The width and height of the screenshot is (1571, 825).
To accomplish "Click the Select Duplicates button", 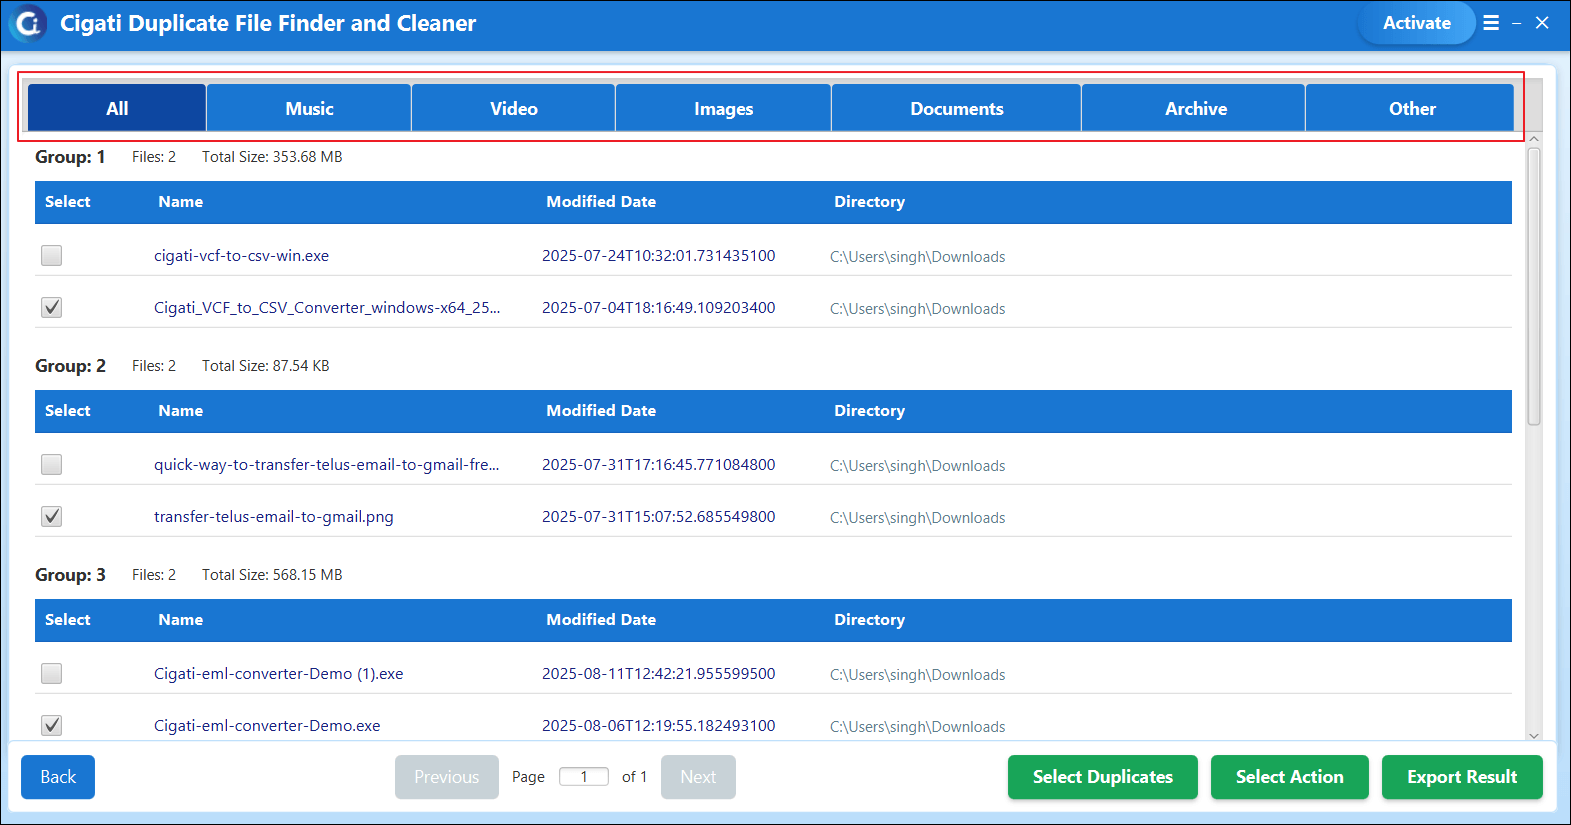I will tap(1102, 777).
